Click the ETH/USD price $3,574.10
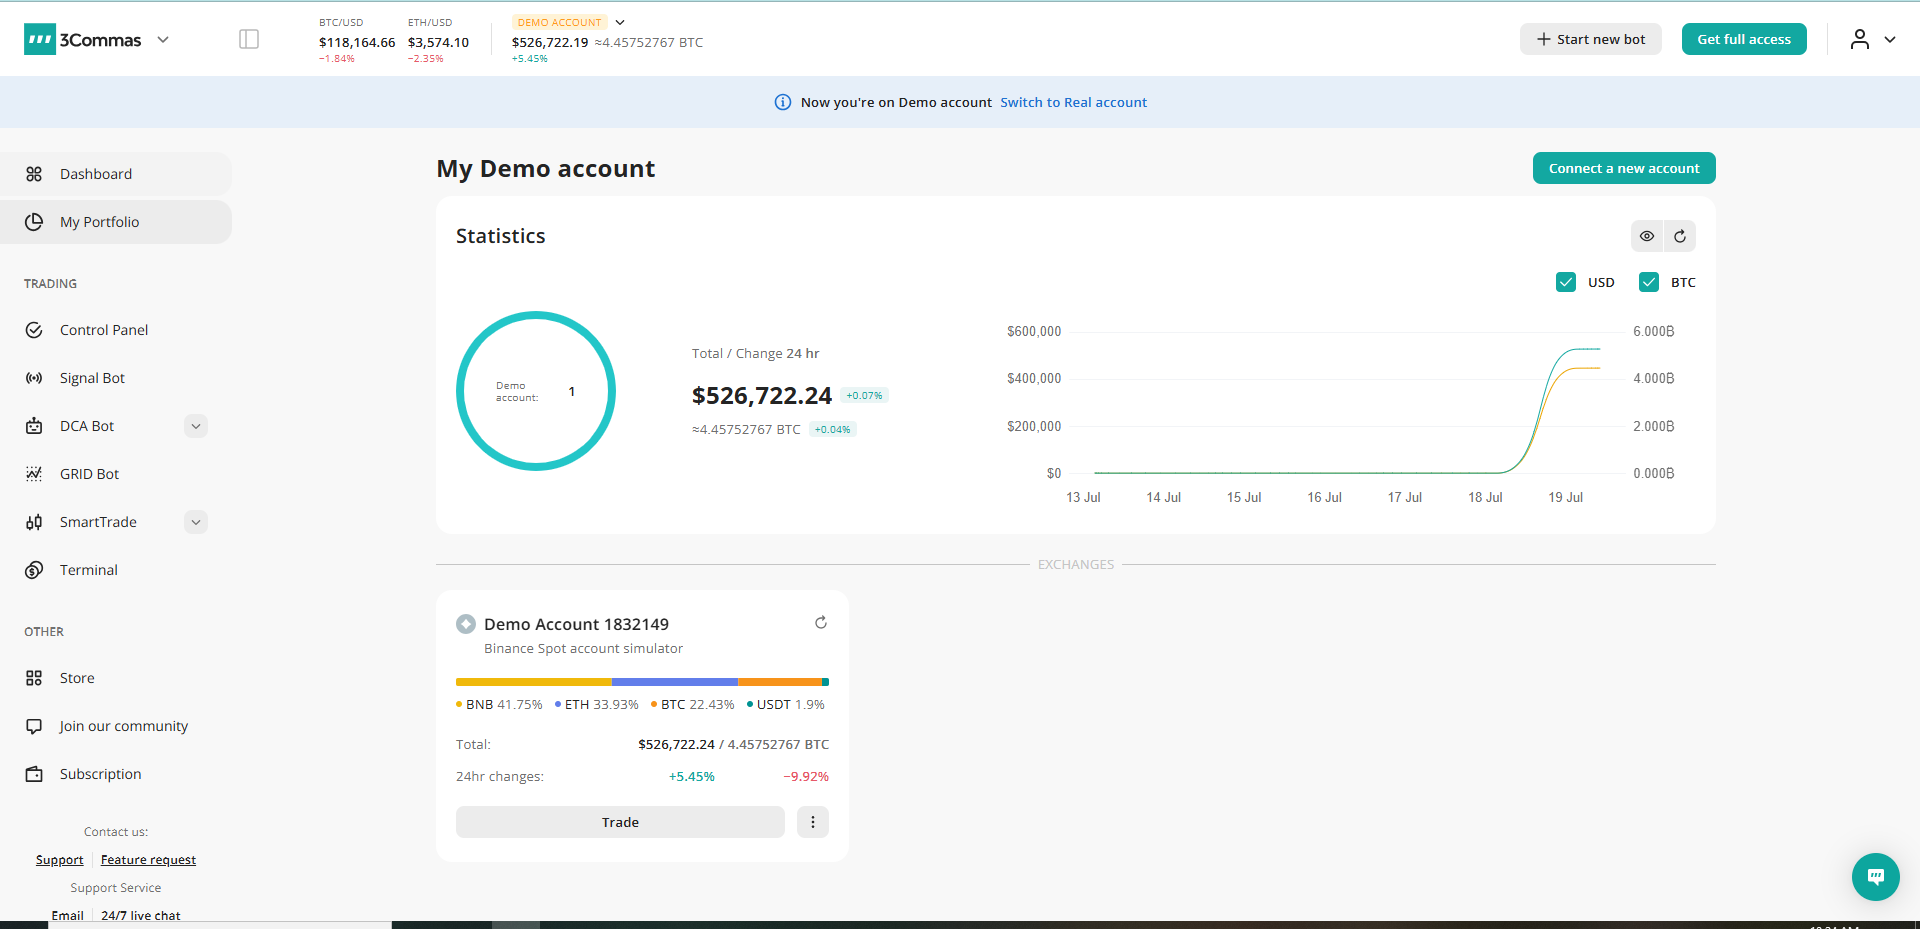 point(438,42)
